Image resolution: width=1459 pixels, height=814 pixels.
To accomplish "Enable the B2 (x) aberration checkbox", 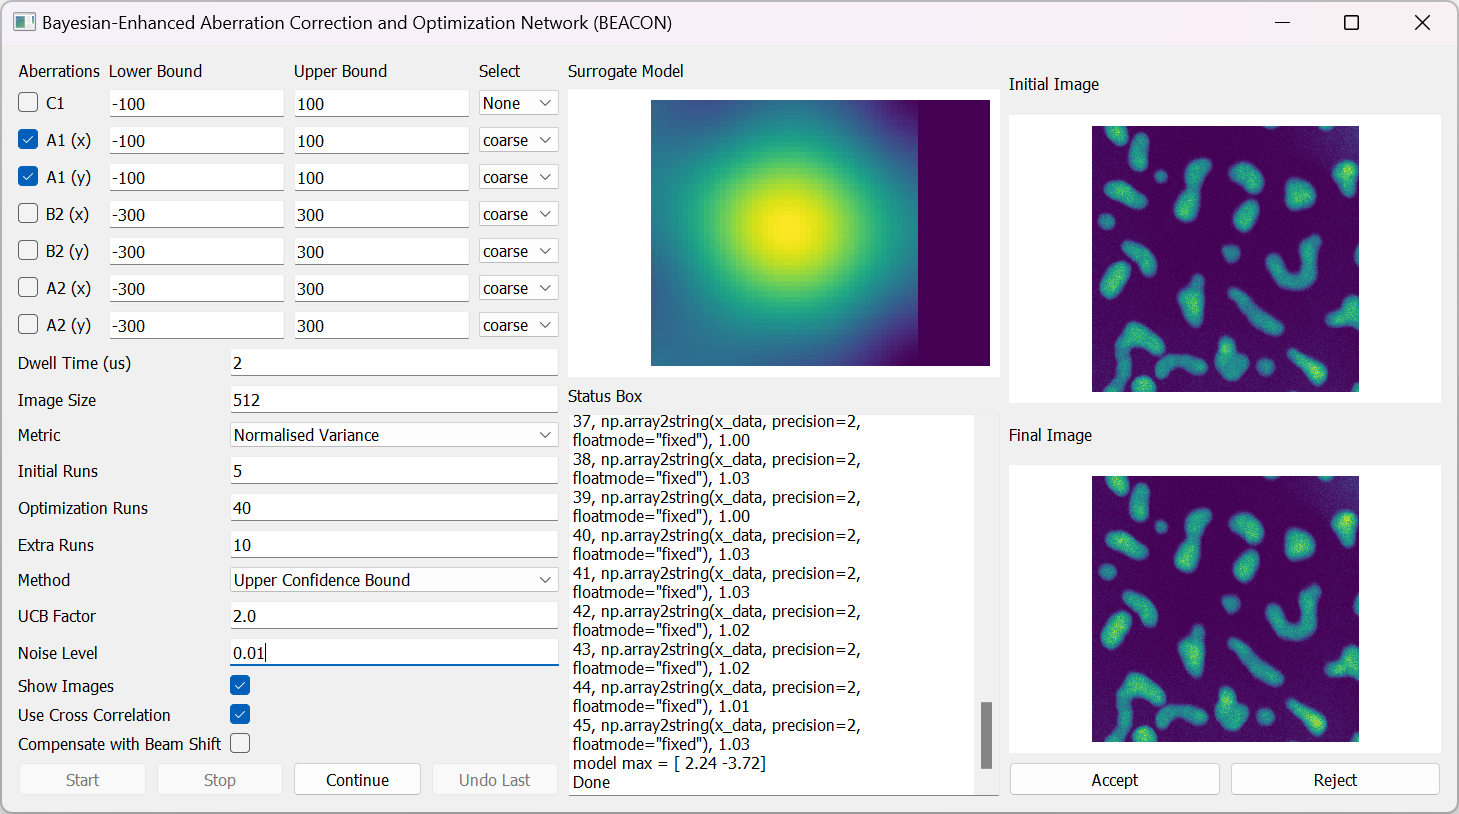I will tap(28, 213).
